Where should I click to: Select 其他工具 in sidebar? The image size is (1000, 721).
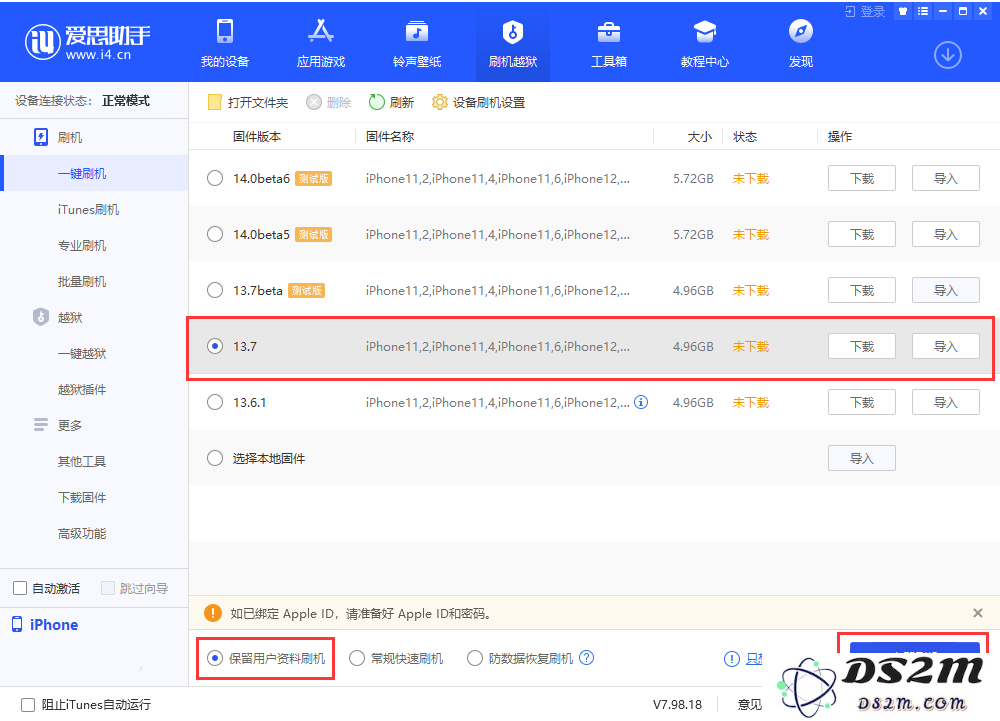[82, 461]
